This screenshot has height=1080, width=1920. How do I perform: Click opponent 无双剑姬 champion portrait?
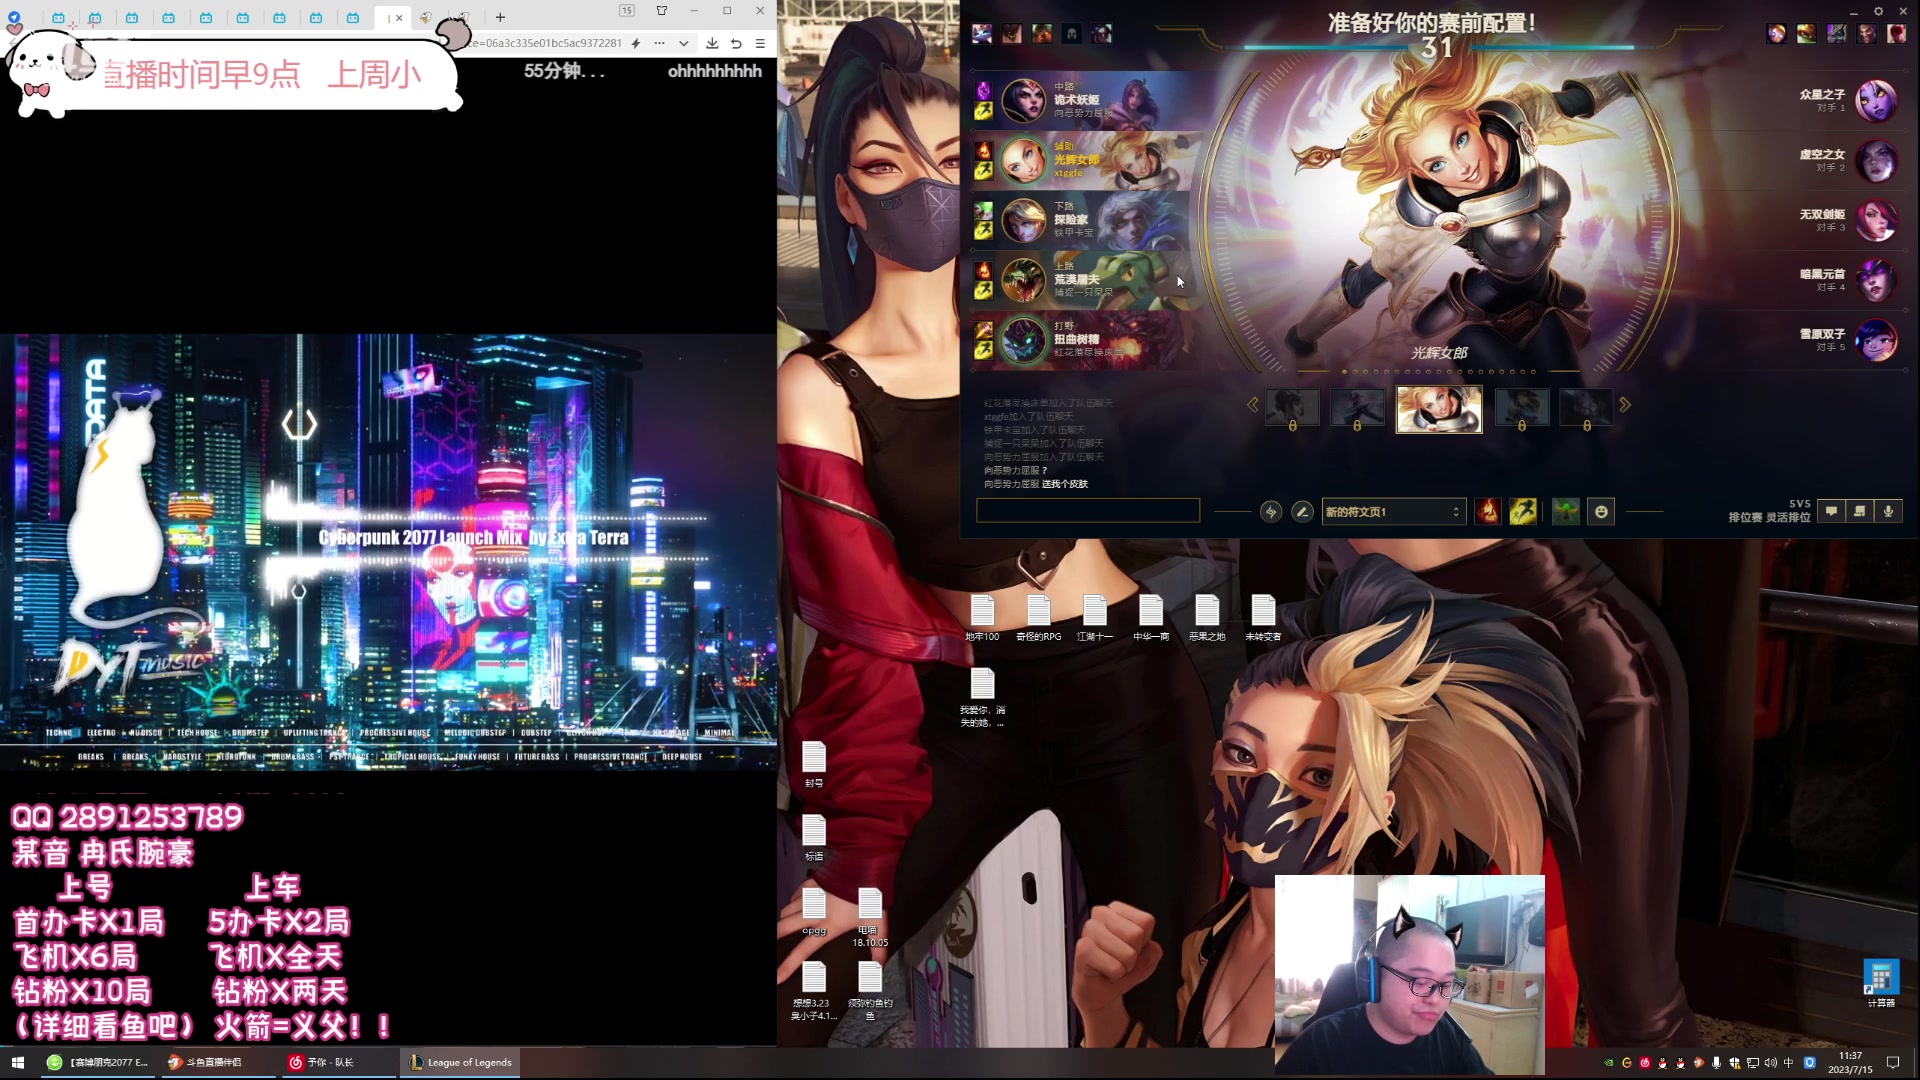click(1876, 221)
